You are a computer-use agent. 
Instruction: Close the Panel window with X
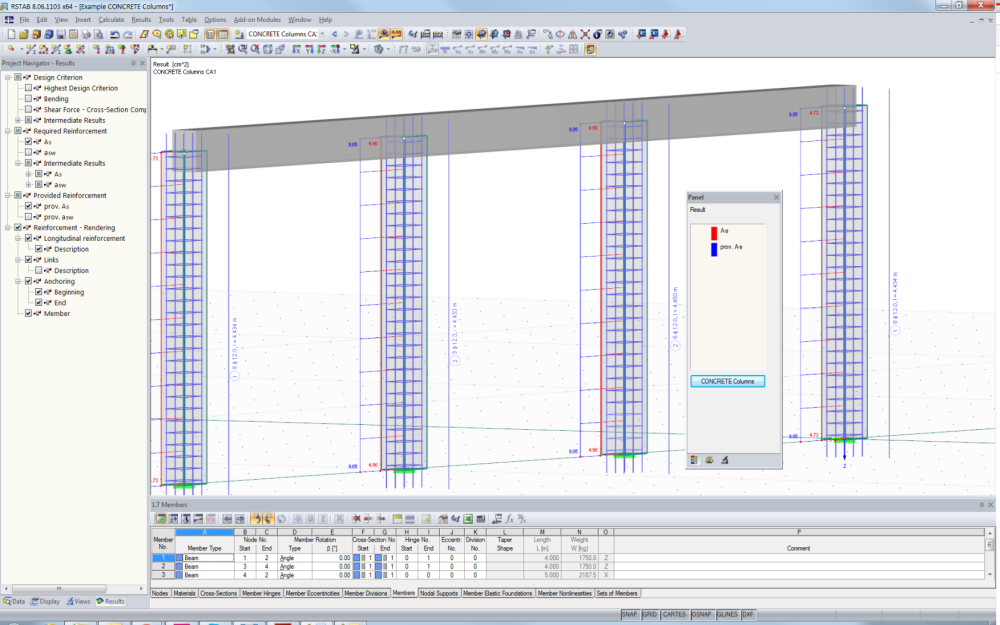pyautogui.click(x=776, y=198)
